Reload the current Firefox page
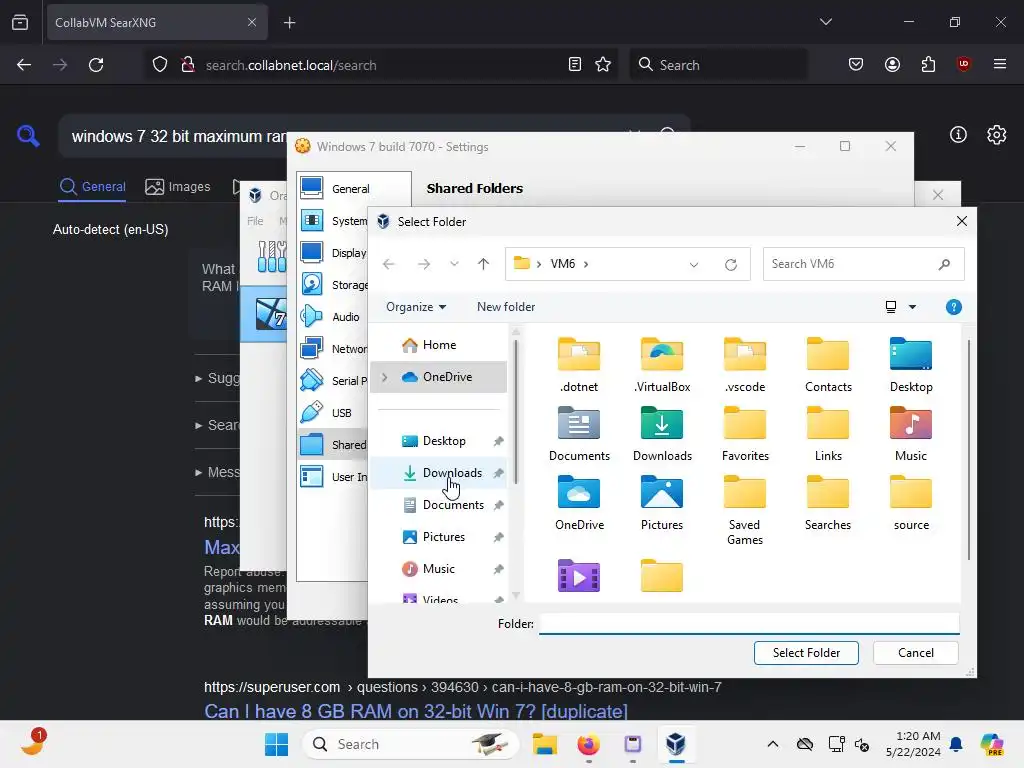 click(96, 65)
